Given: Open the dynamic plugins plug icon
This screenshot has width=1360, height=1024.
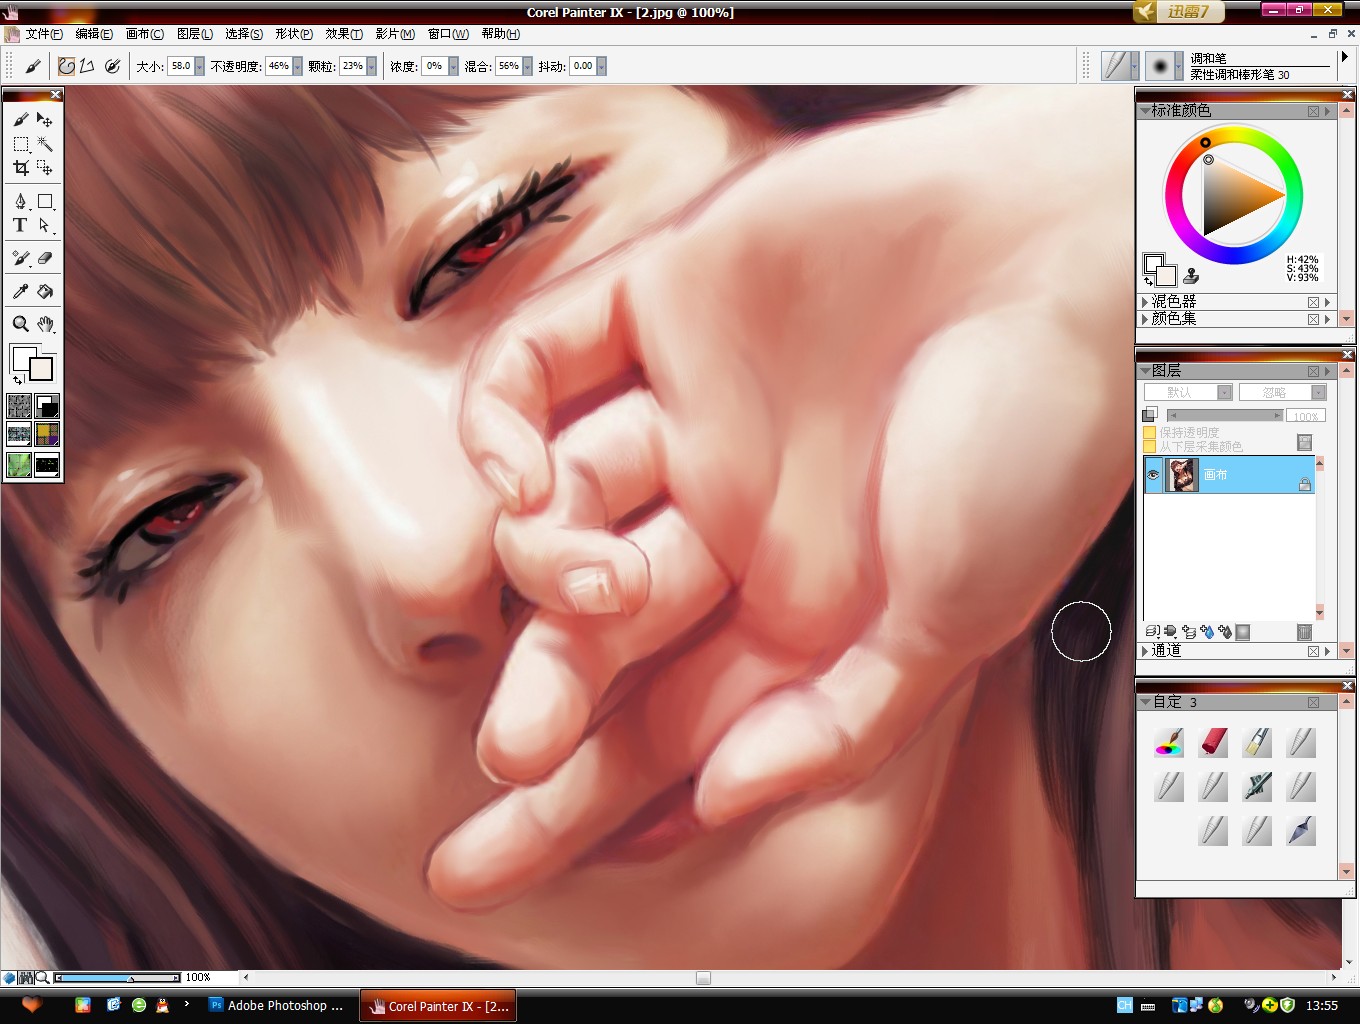Looking at the screenshot, I should point(1170,632).
